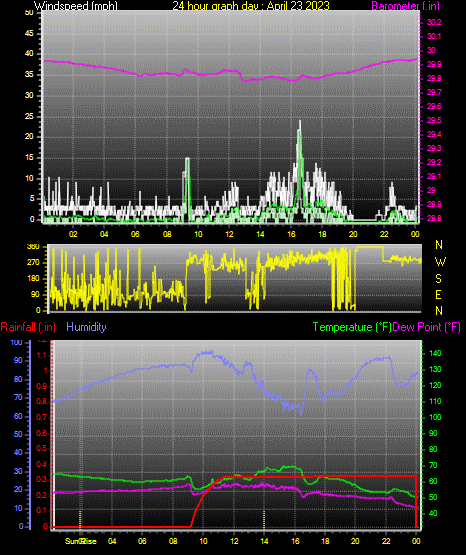This screenshot has width=466, height=555.
Task: Click the '22' hour label under the windspeed chart
Action: pyautogui.click(x=384, y=234)
